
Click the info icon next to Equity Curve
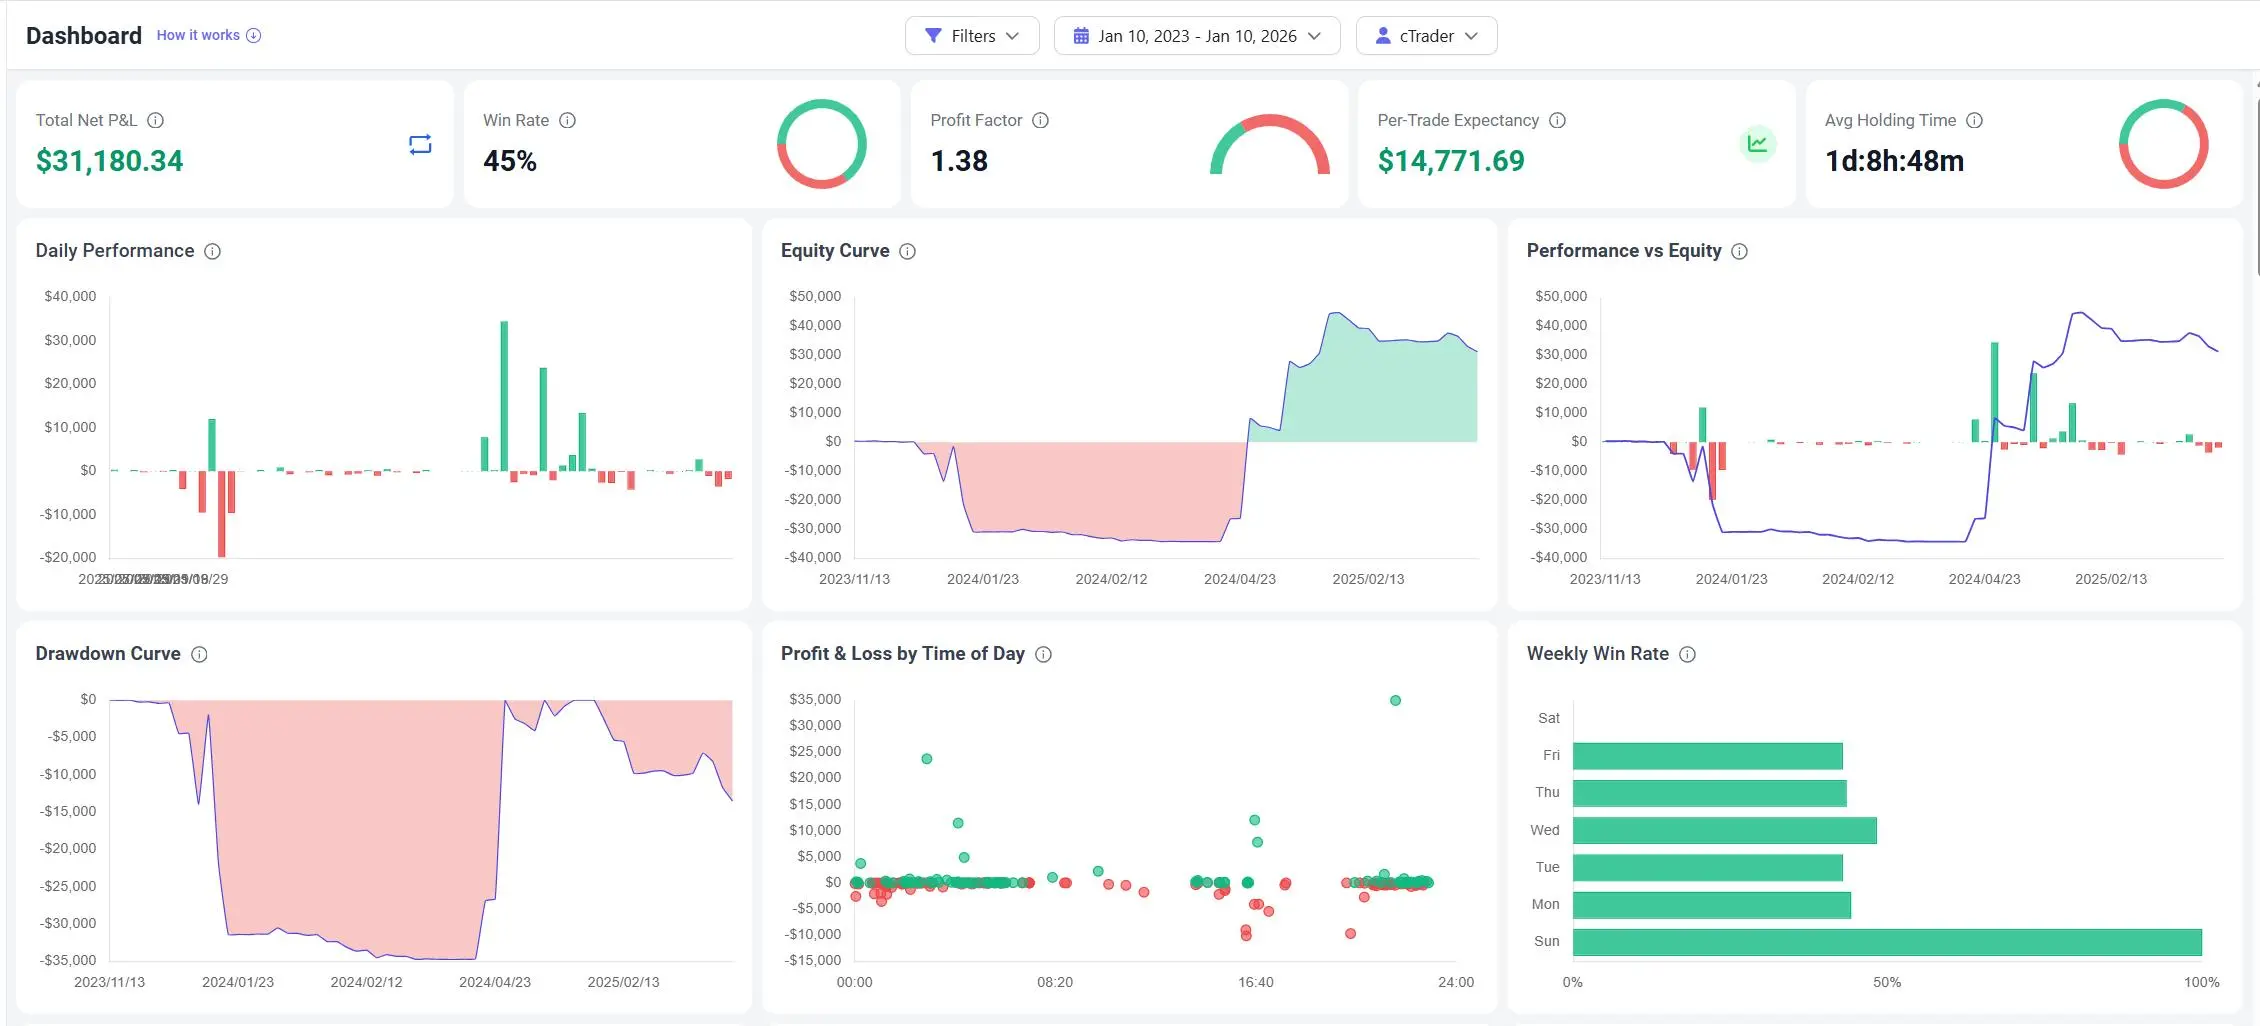(x=907, y=252)
